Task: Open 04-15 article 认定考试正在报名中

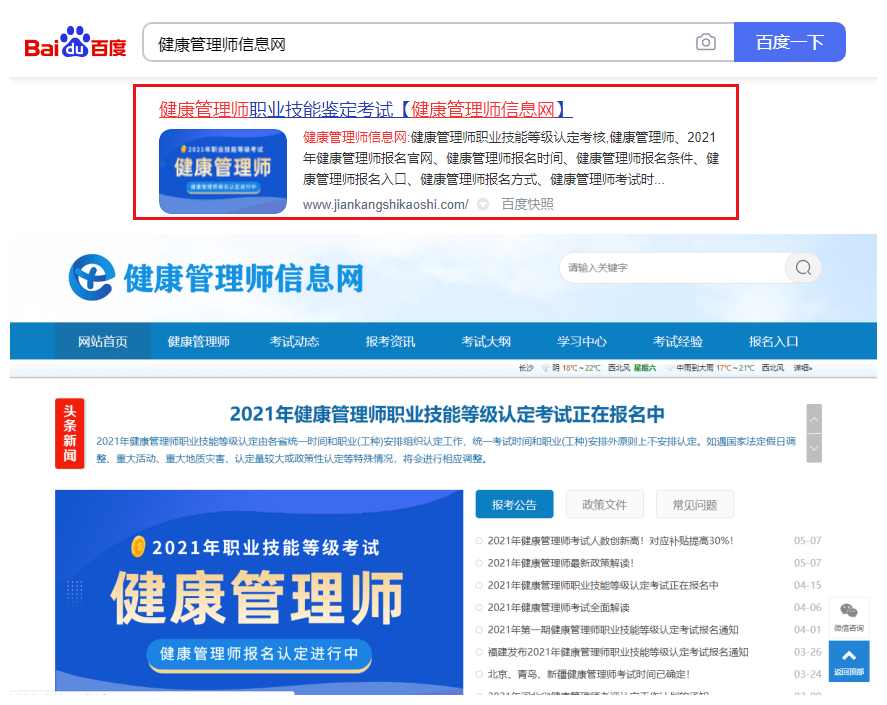Action: point(603,585)
